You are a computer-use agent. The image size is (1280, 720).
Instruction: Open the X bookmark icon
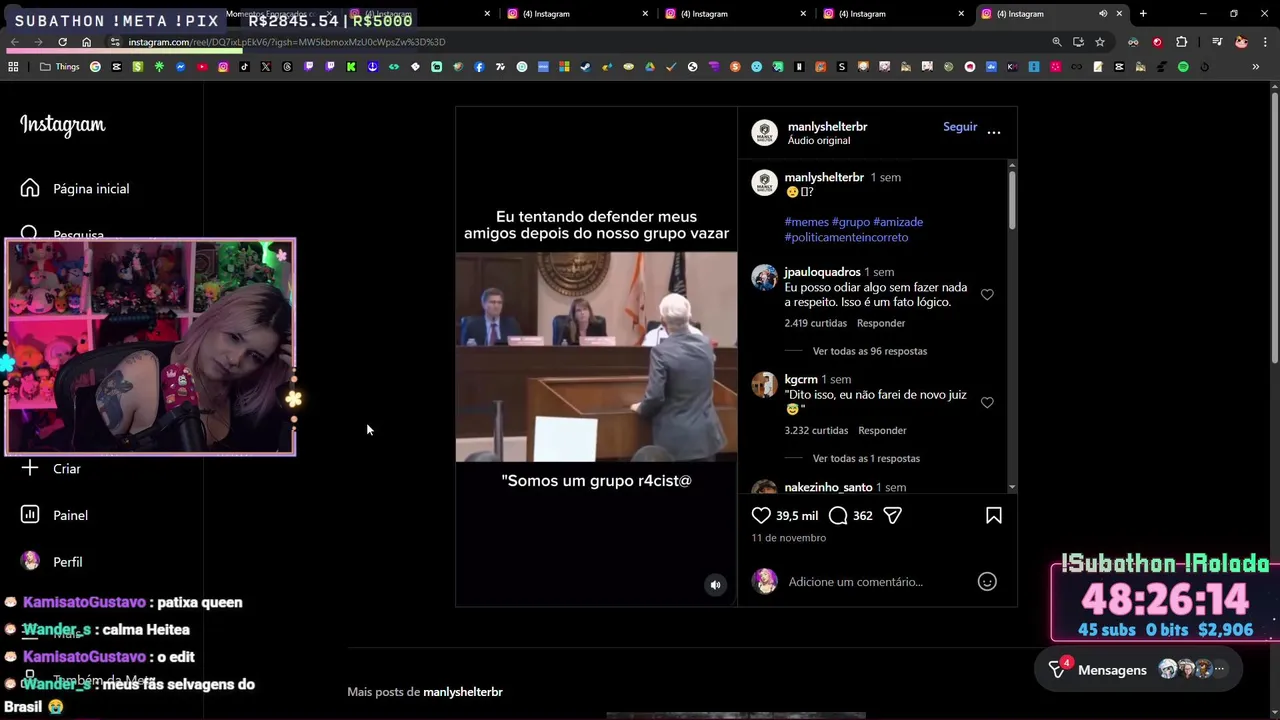pyautogui.click(x=266, y=67)
